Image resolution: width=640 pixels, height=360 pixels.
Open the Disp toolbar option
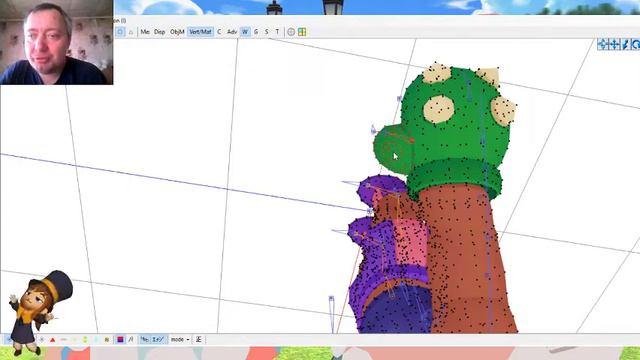[x=159, y=32]
